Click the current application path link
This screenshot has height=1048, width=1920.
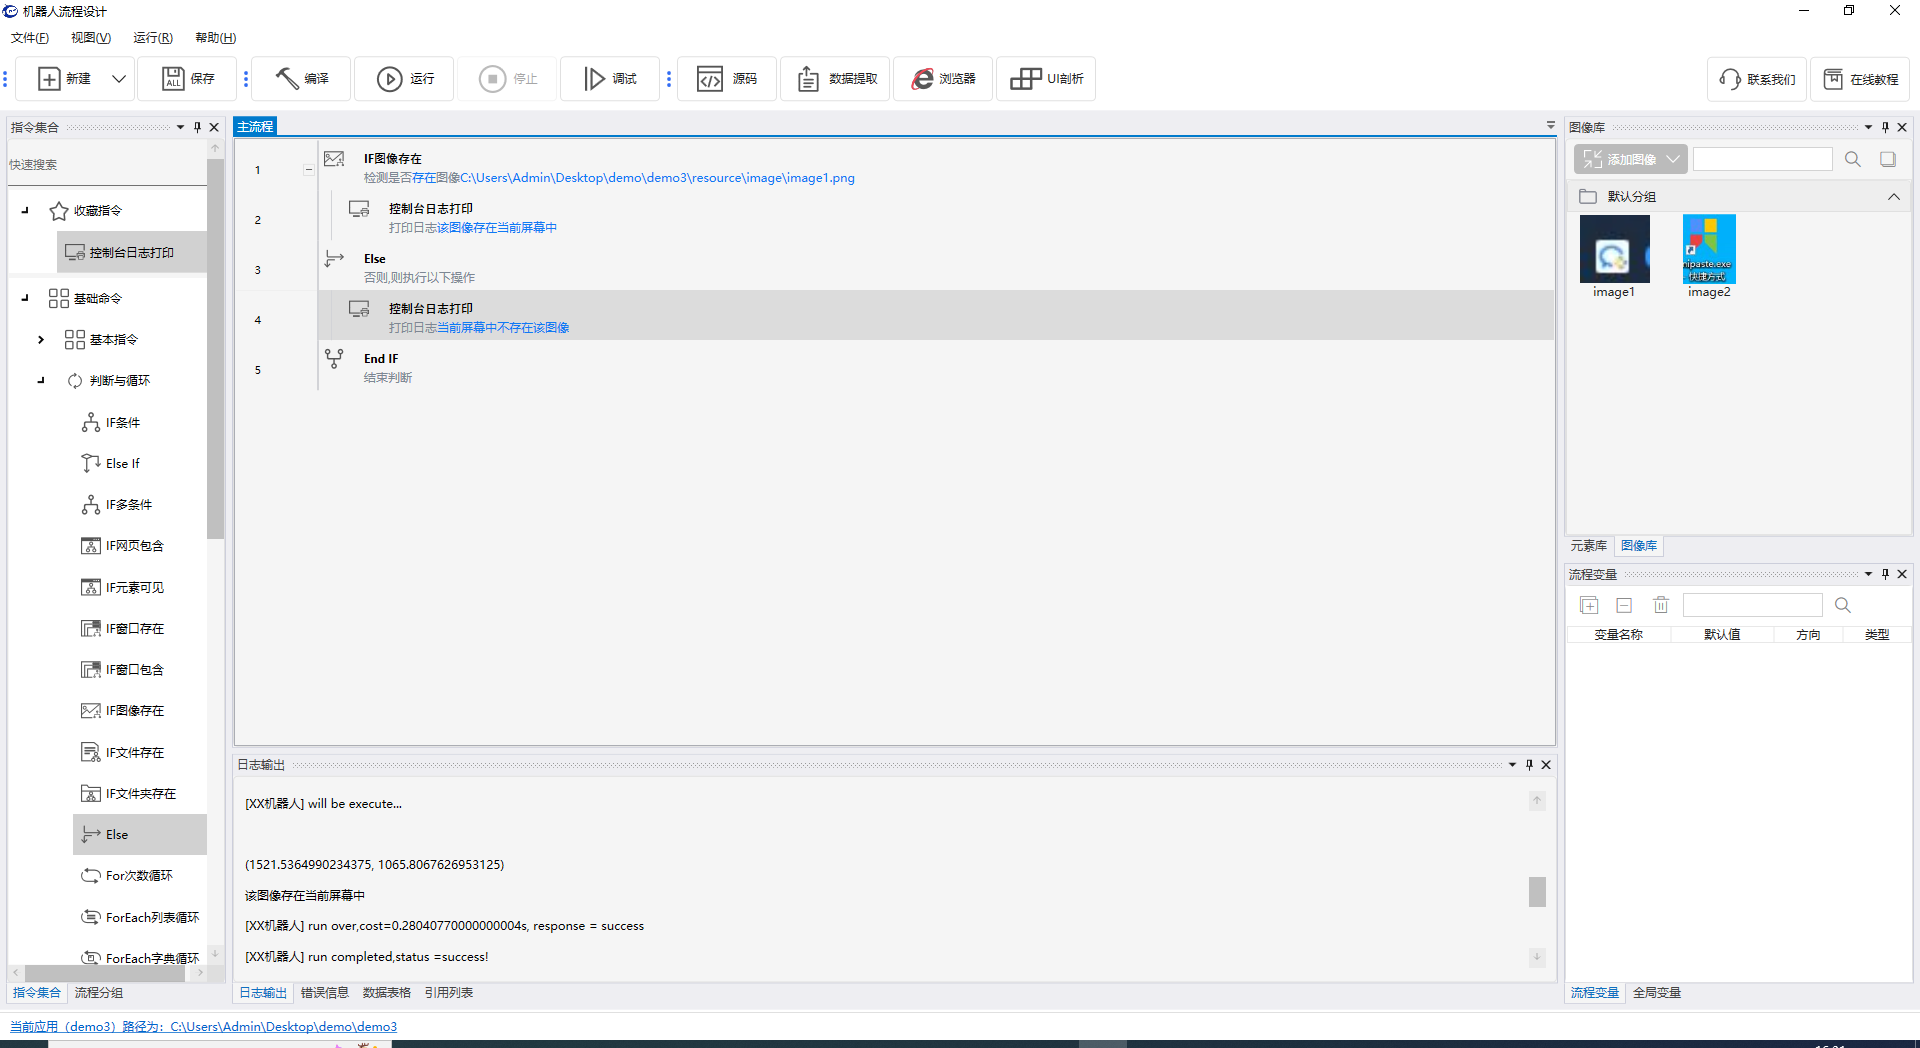204,1027
